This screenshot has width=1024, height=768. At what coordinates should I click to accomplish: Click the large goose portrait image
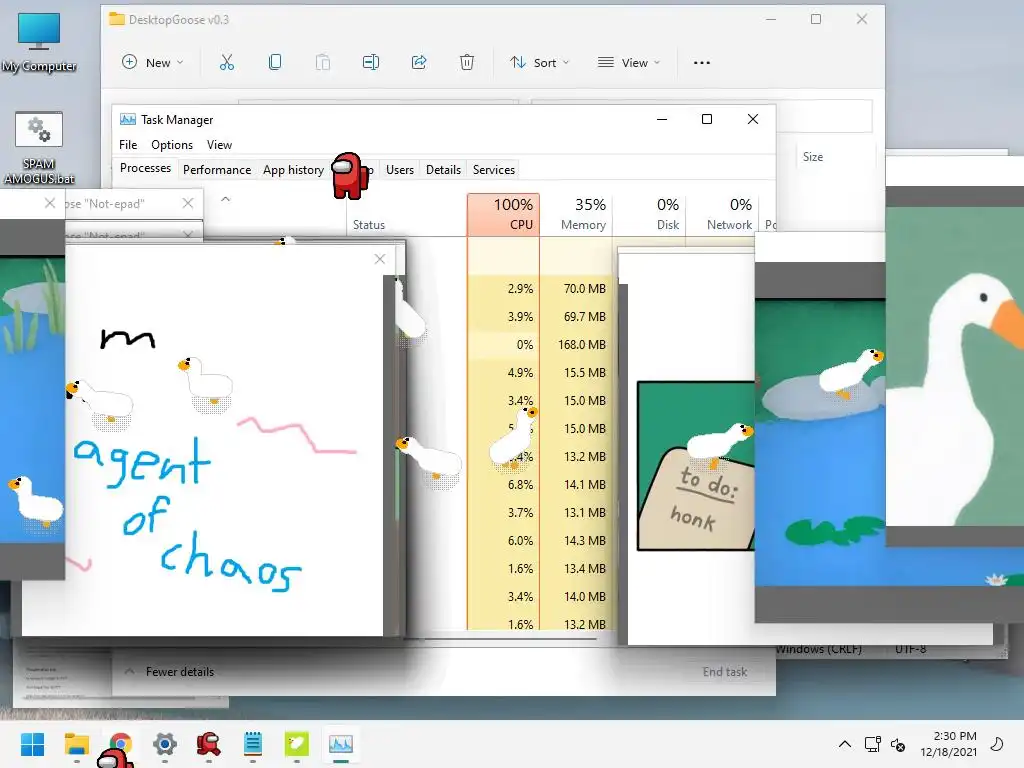955,366
